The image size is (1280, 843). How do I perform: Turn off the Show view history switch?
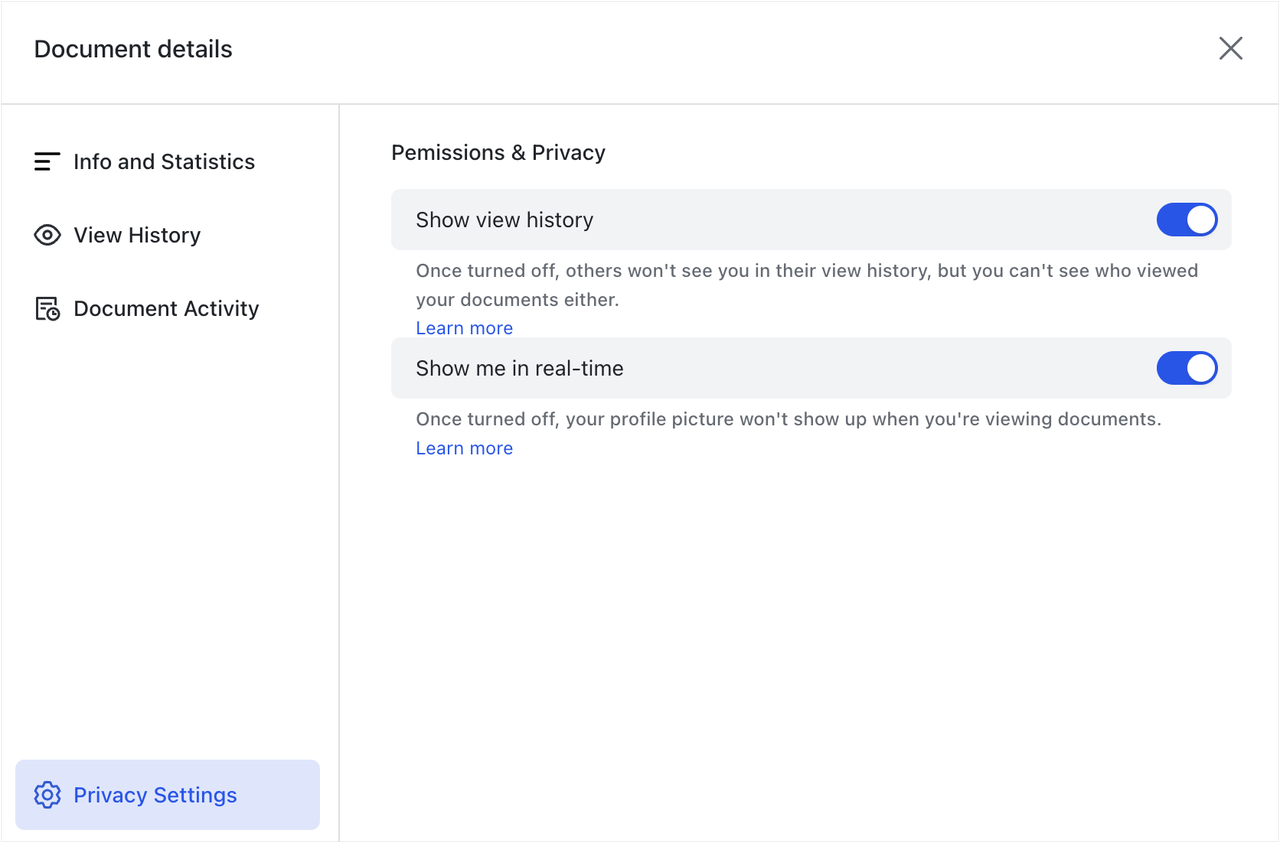click(x=1187, y=220)
